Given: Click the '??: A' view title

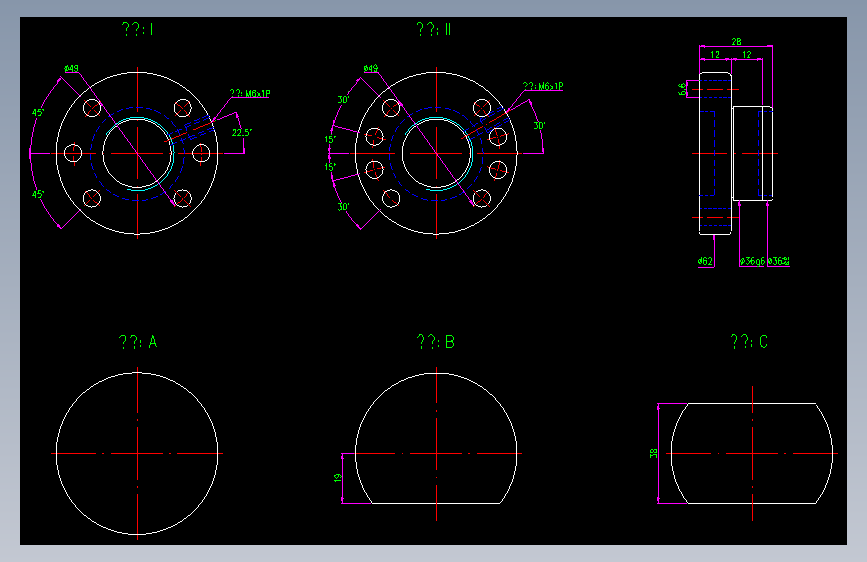Looking at the screenshot, I should click(x=138, y=342).
